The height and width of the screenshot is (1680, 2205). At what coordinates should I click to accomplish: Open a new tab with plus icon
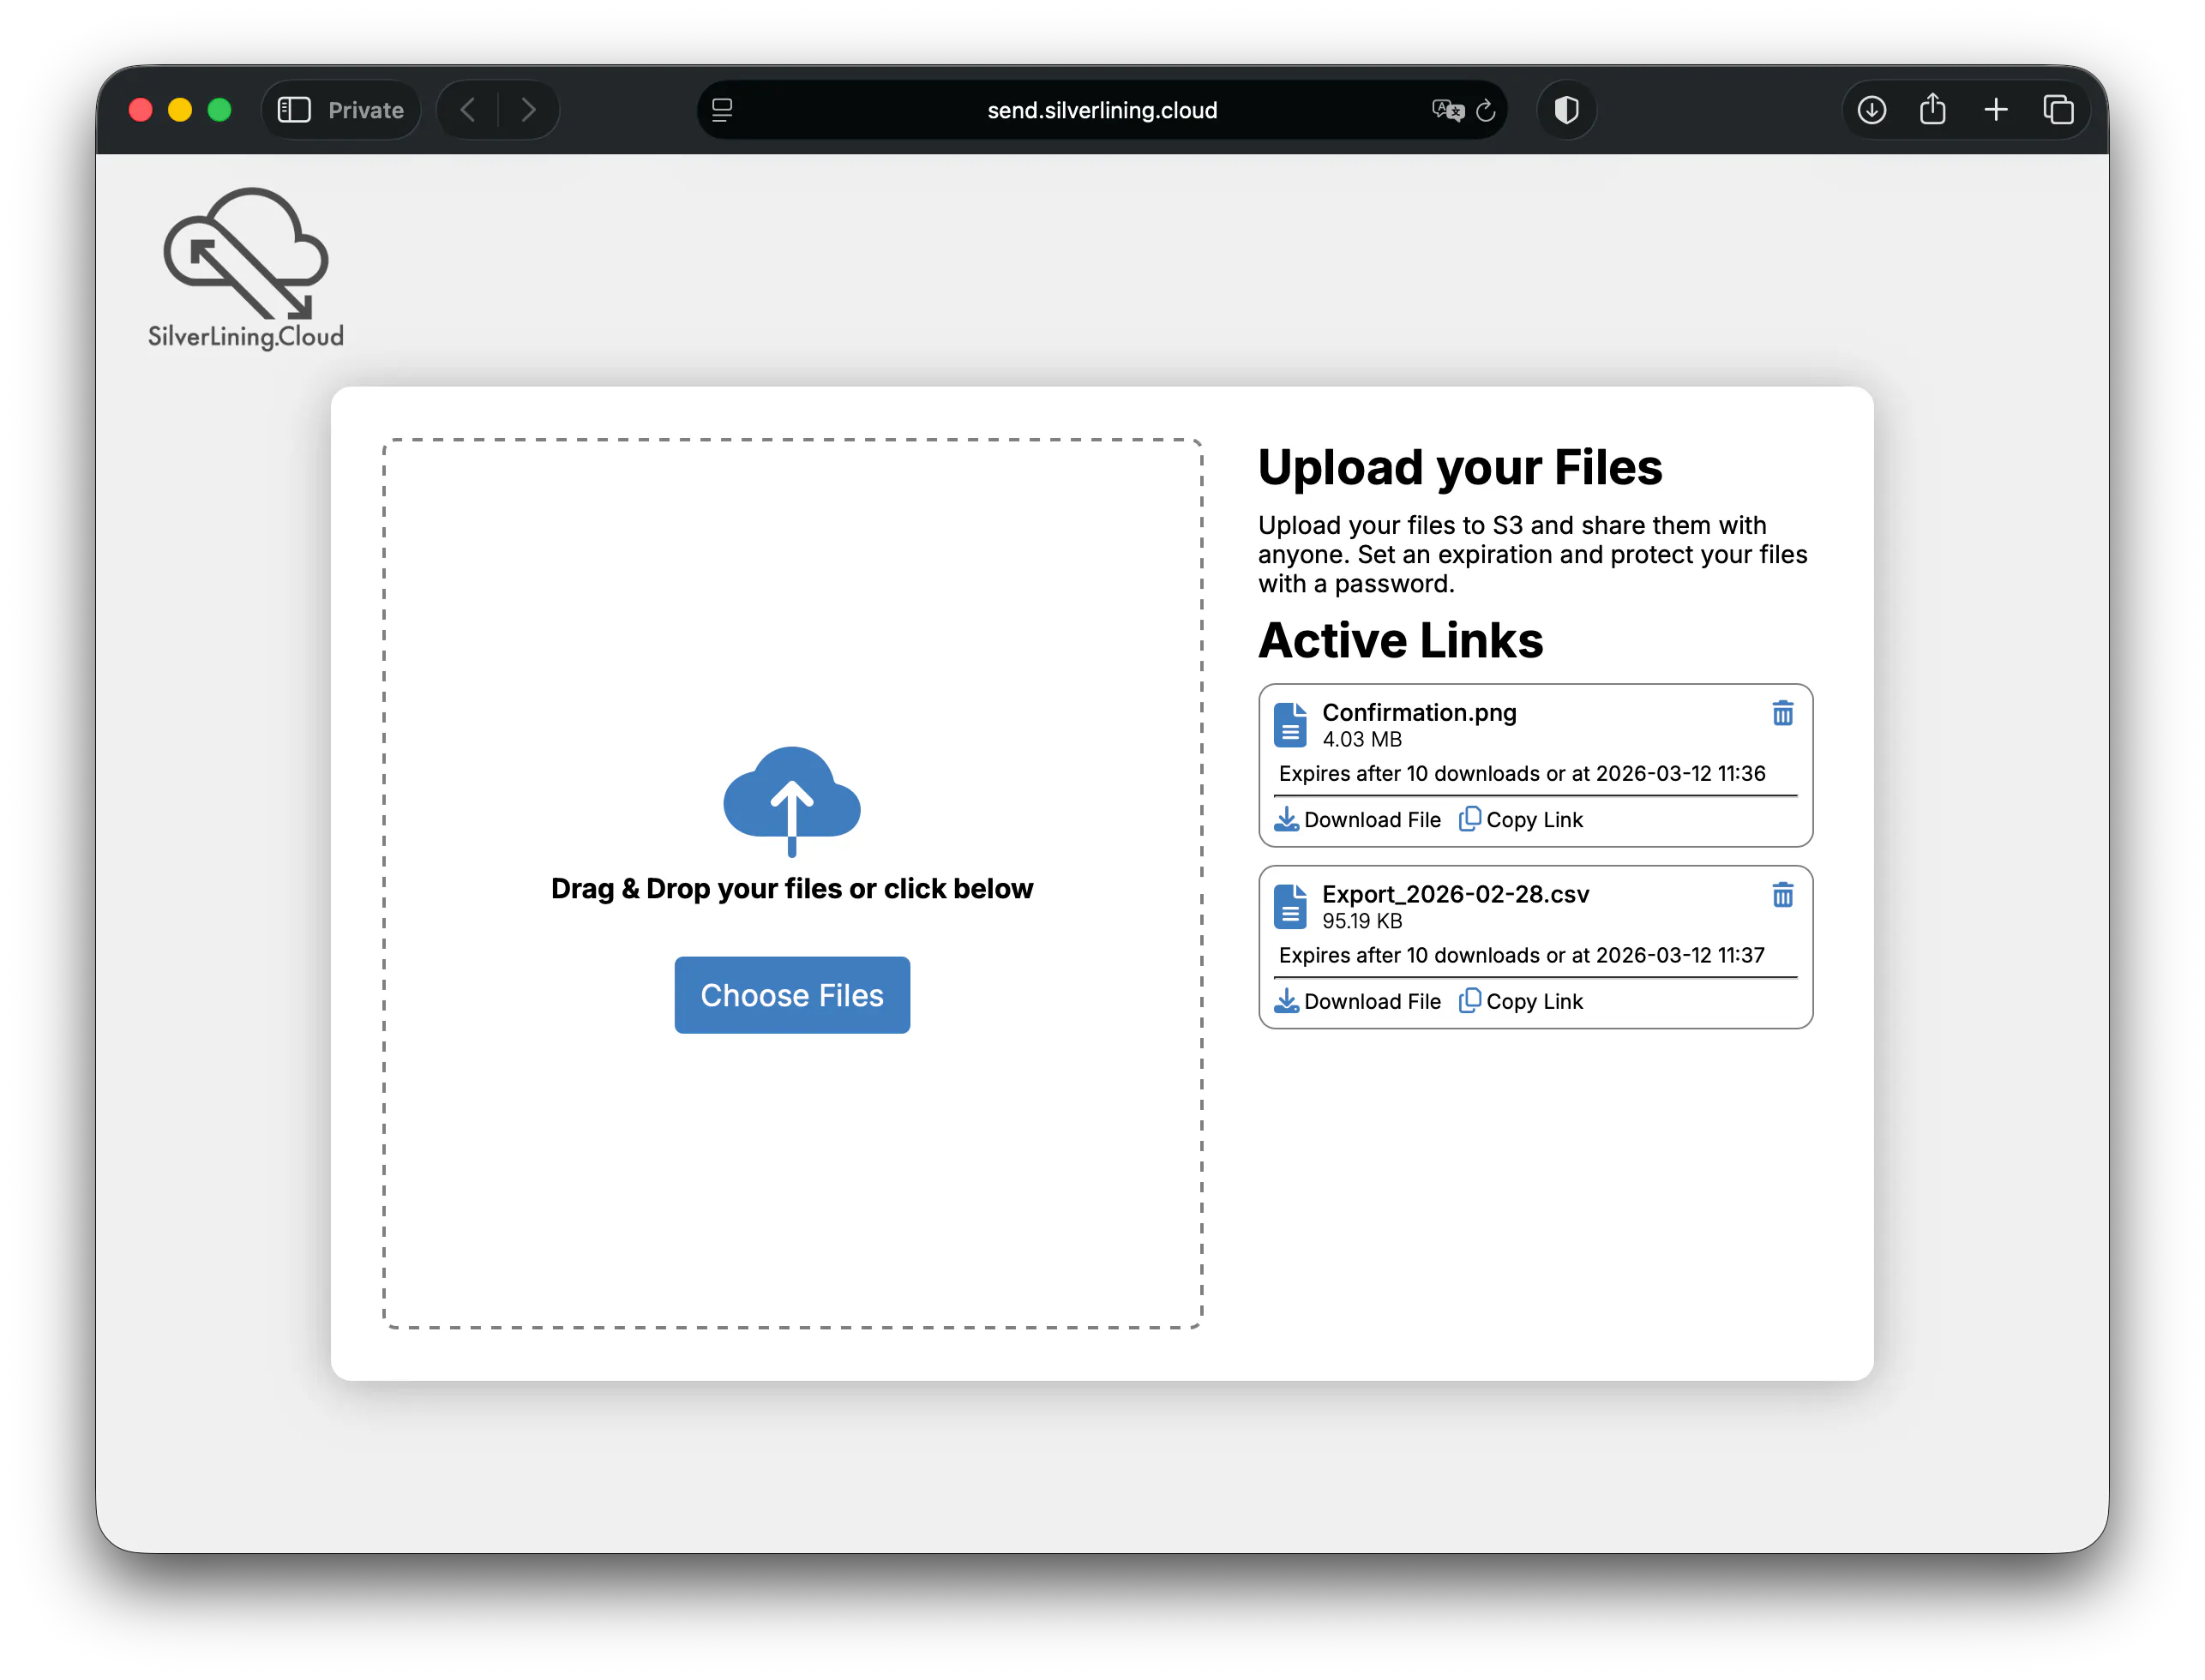pos(1995,110)
